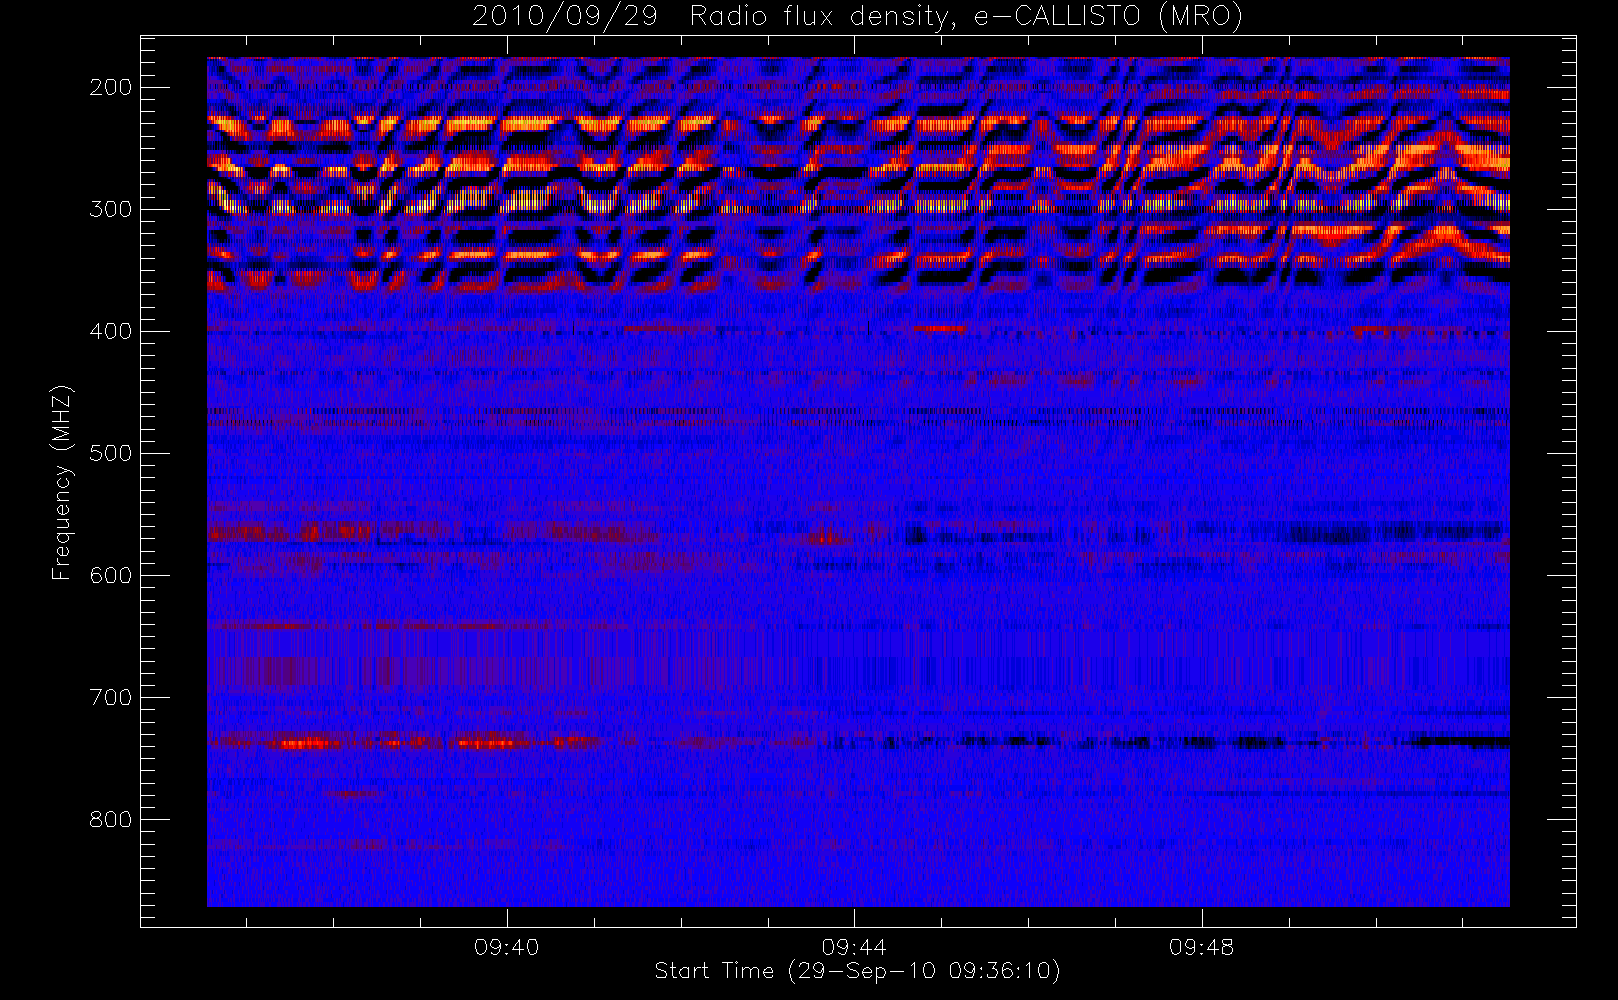
Task: Click the 'Start Time (29-Sep-10 09:36:10)' label
Action: point(857,971)
